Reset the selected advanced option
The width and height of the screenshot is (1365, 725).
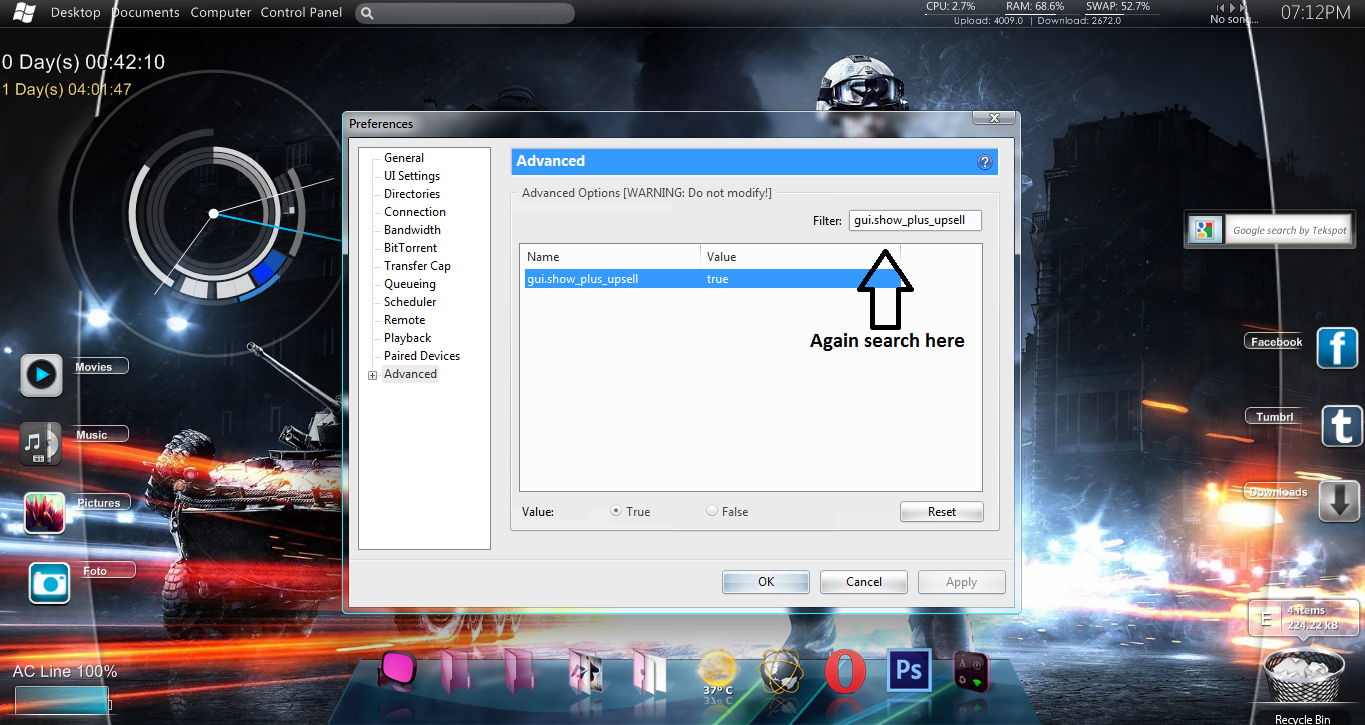[x=942, y=512]
